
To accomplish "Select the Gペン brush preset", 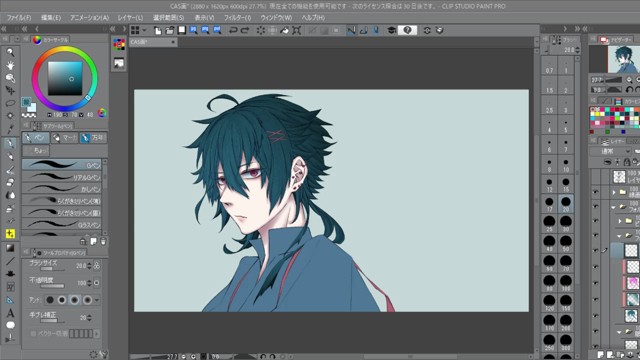I will pyautogui.click(x=62, y=164).
